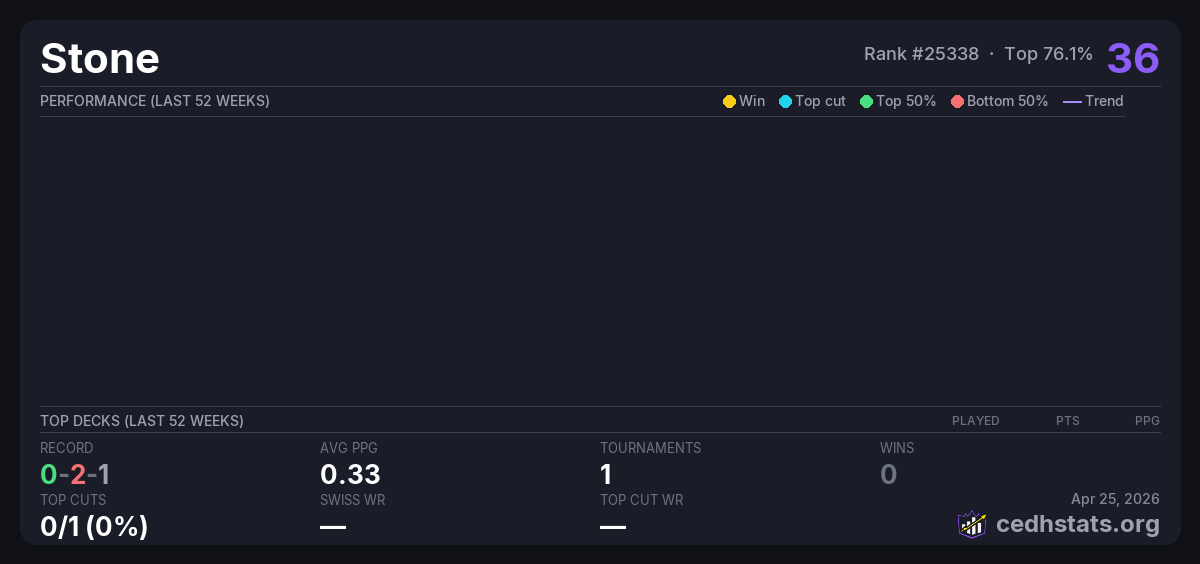Click the Rank #25338 text
The width and height of the screenshot is (1200, 564).
(921, 54)
